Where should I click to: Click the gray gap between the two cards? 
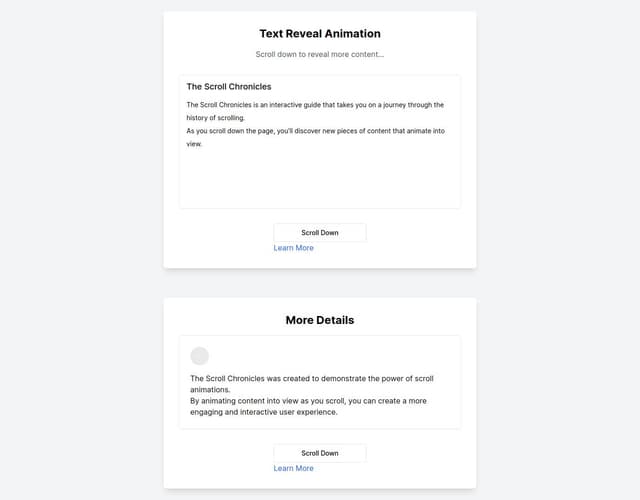[320, 283]
